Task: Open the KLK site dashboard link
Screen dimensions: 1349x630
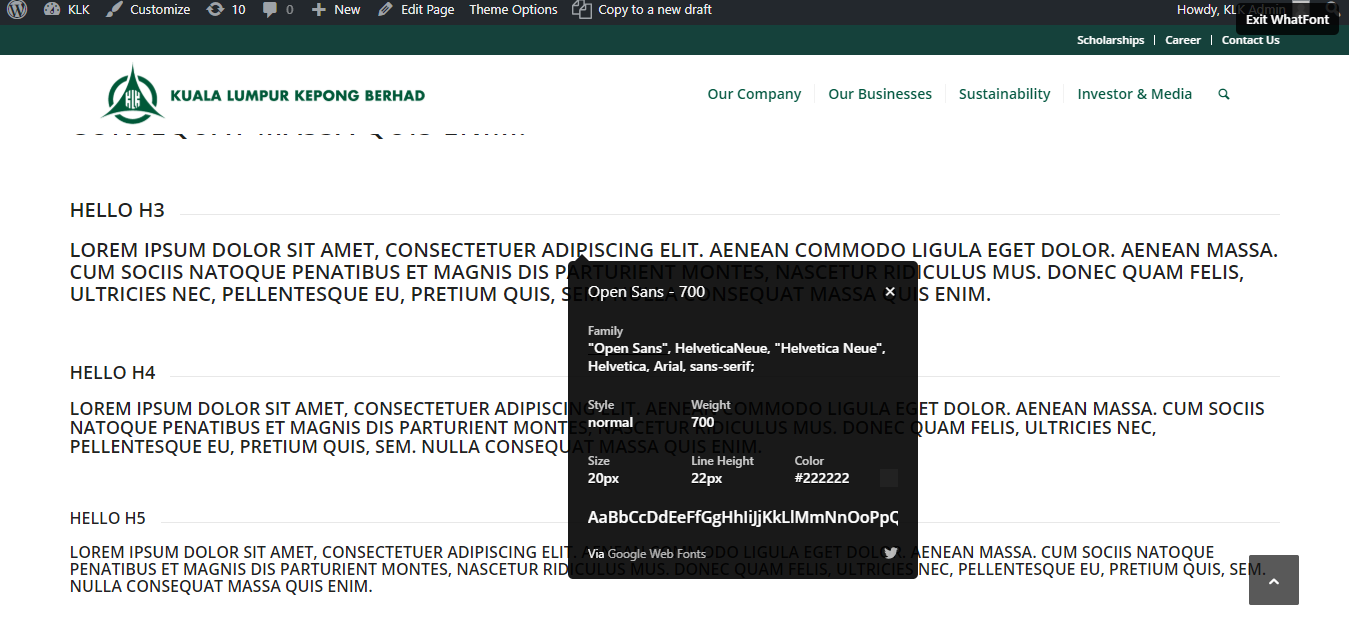Action: coord(67,10)
